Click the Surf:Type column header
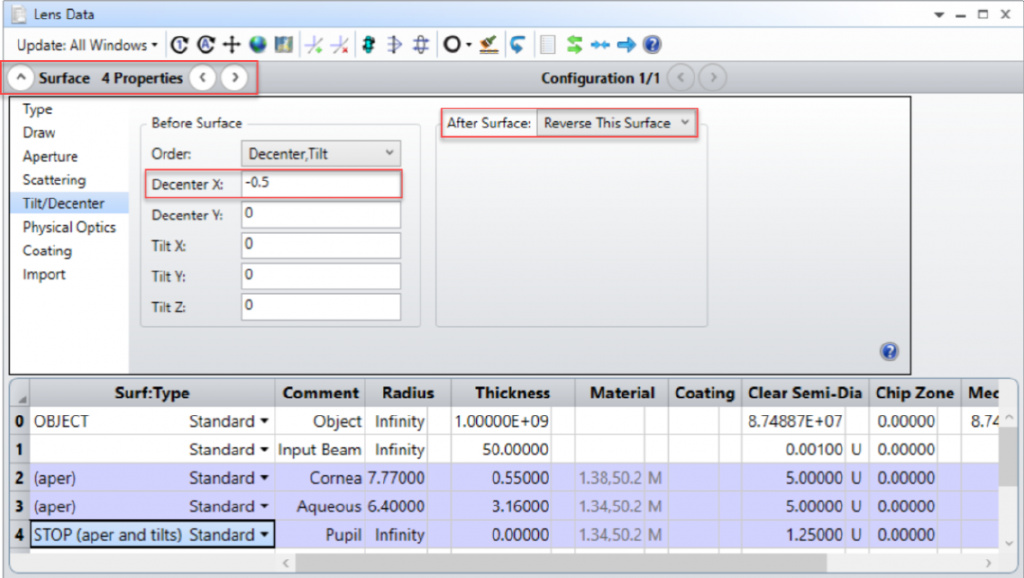This screenshot has height=578, width=1024. click(x=152, y=393)
